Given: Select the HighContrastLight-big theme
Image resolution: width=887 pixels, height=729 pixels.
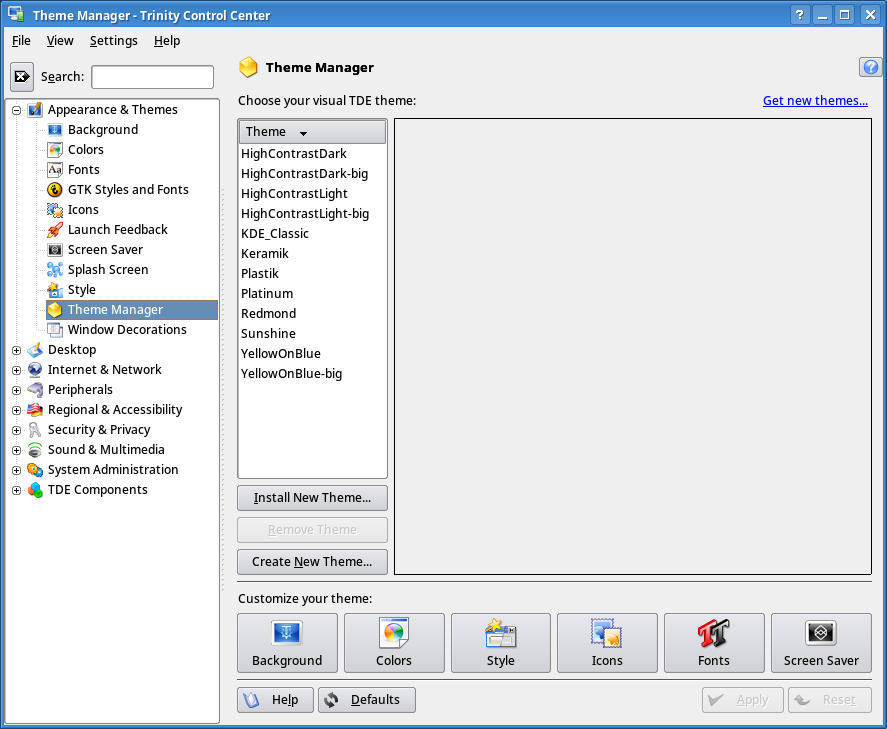Looking at the screenshot, I should pos(312,214).
